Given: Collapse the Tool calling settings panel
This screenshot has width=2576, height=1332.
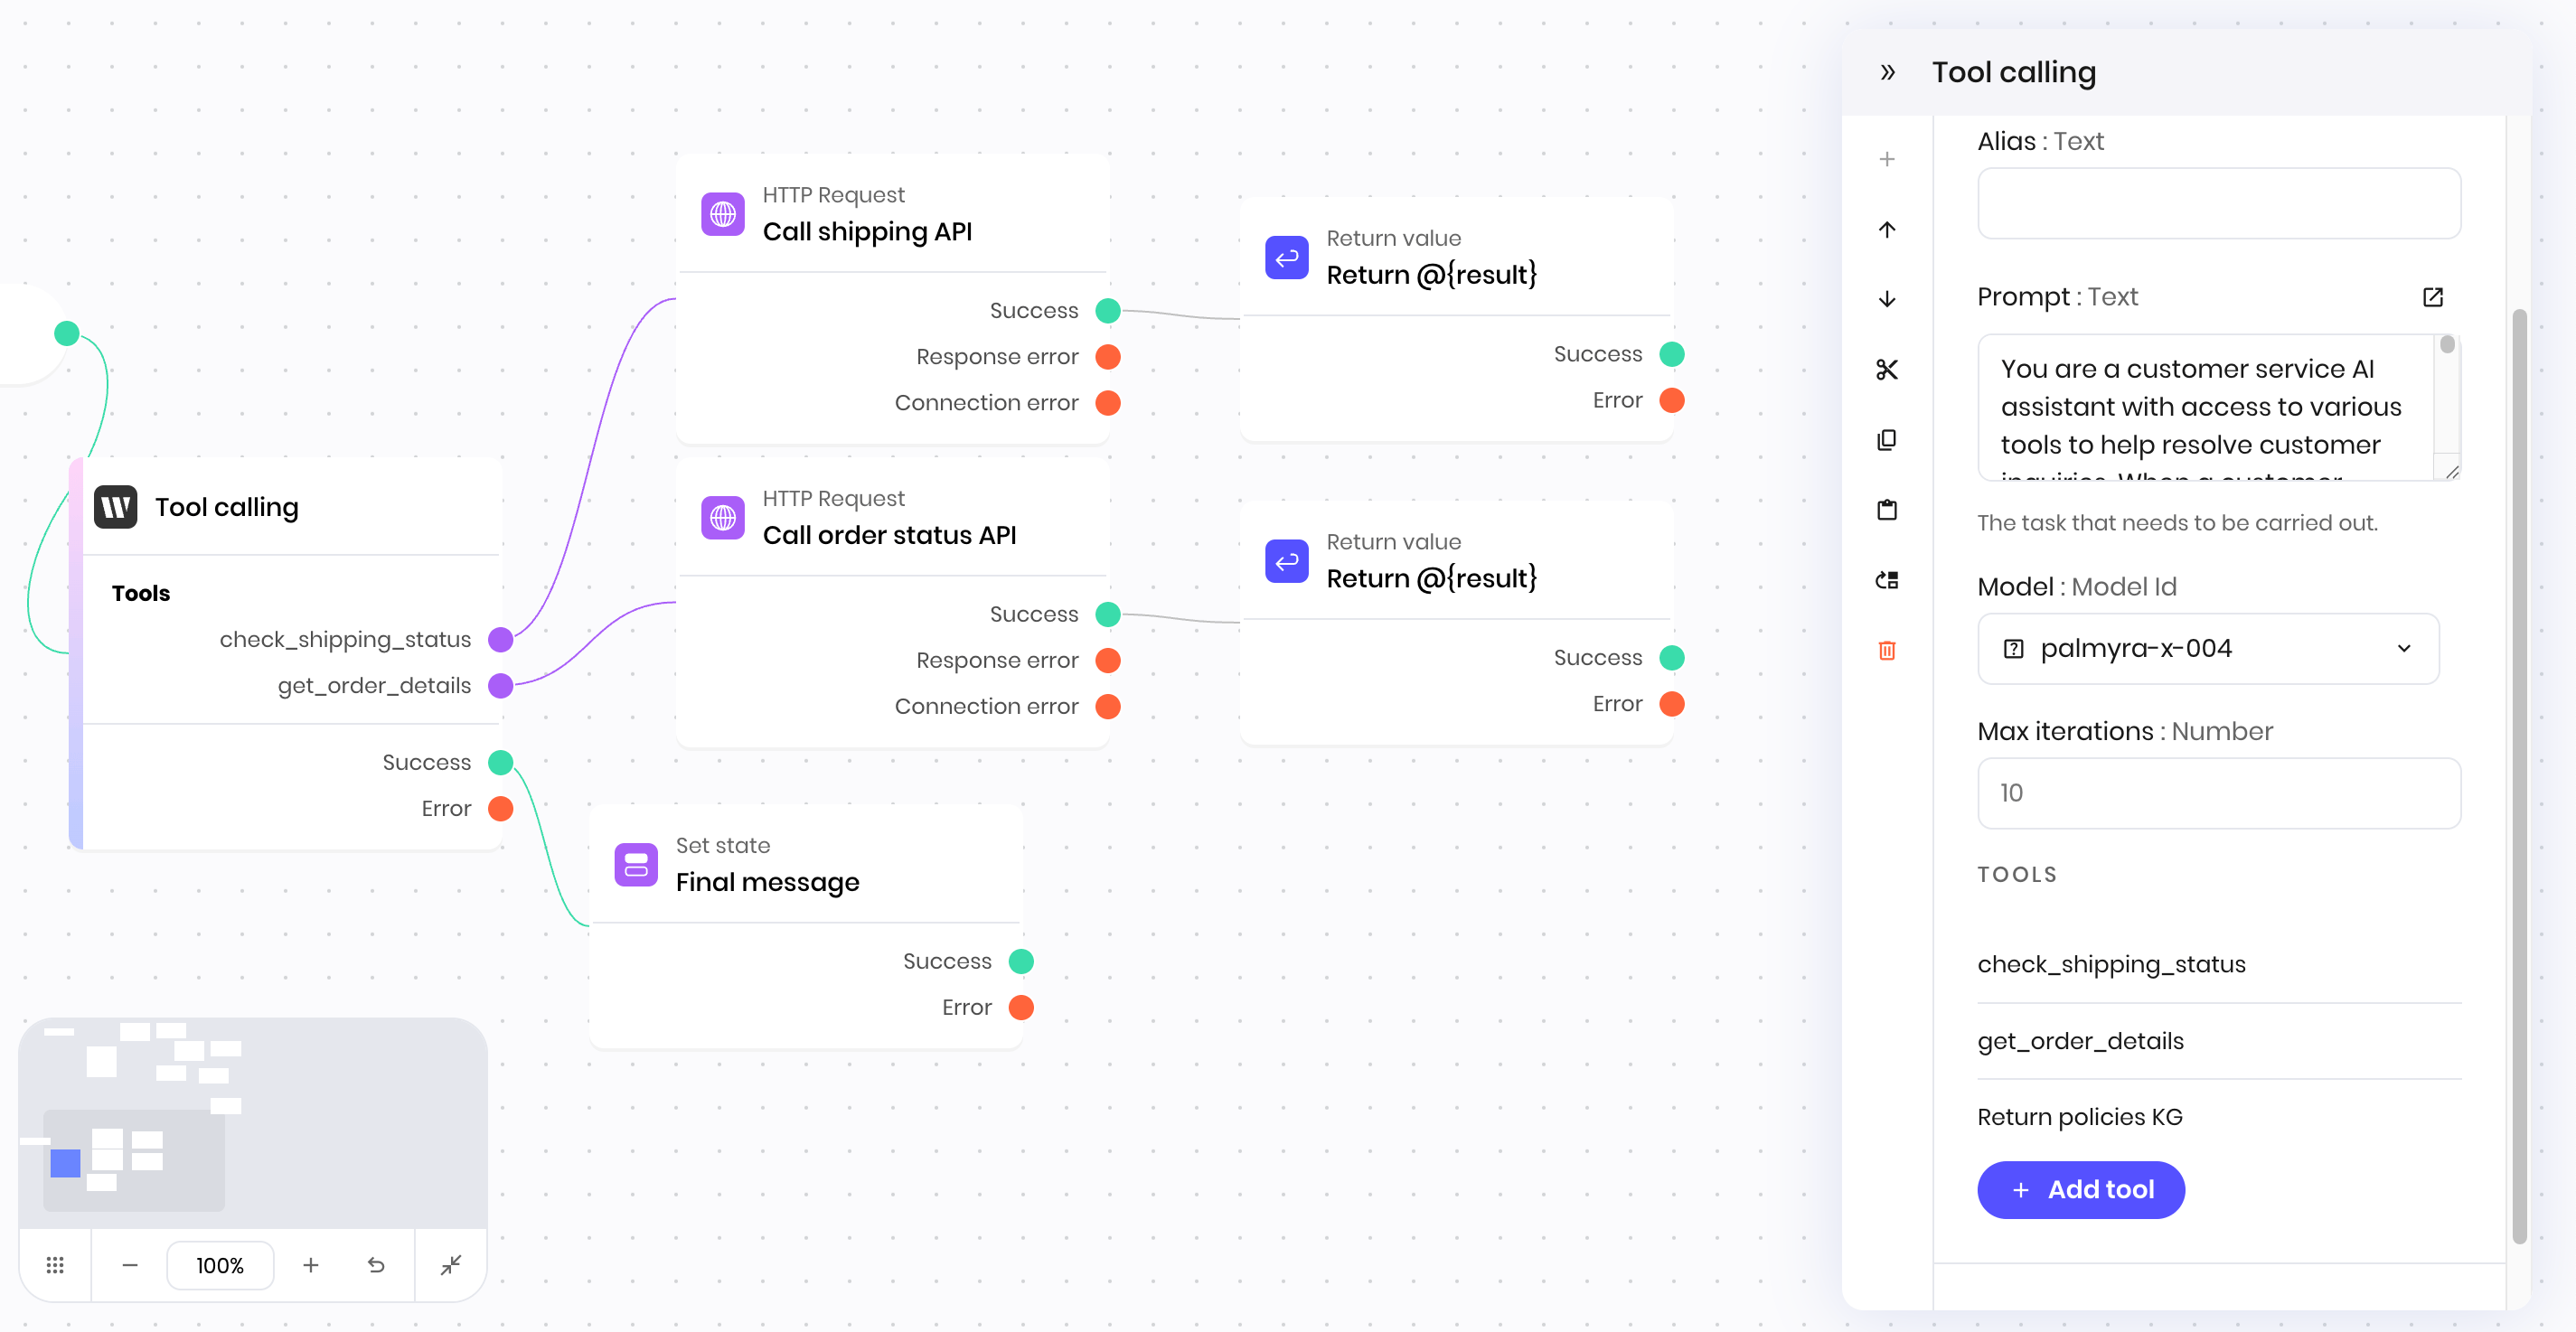Looking at the screenshot, I should point(1887,72).
